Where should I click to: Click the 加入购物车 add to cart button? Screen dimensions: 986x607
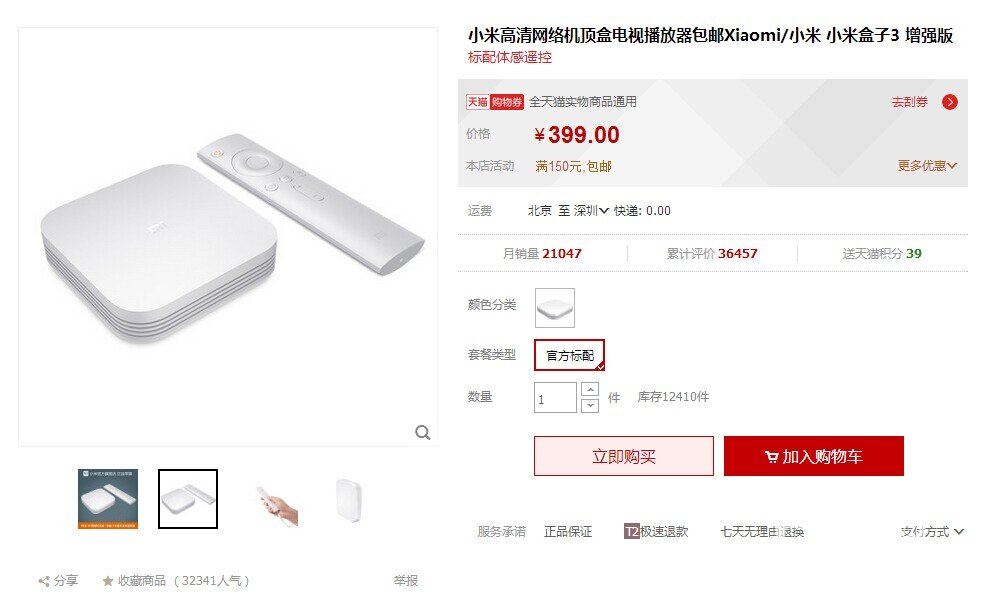[x=814, y=456]
